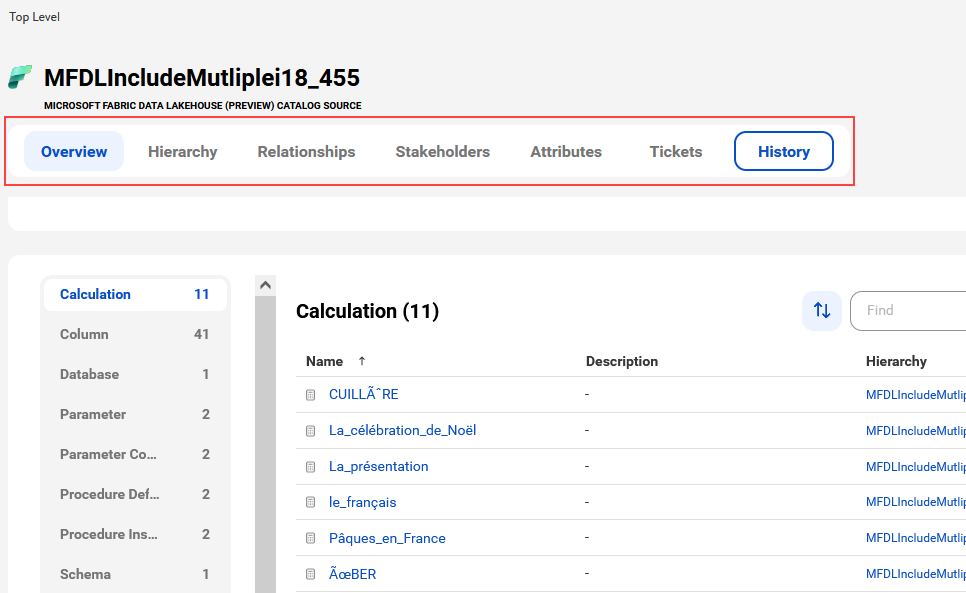Select the Column asset type
This screenshot has height=593, width=966.
tap(135, 334)
